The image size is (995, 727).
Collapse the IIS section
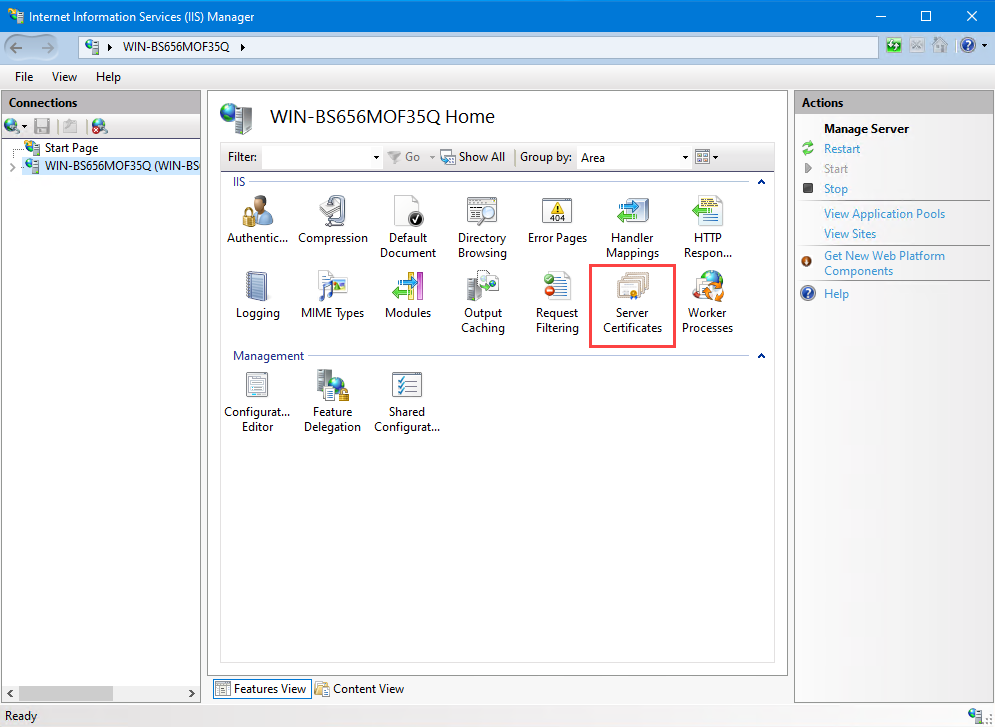[x=761, y=182]
